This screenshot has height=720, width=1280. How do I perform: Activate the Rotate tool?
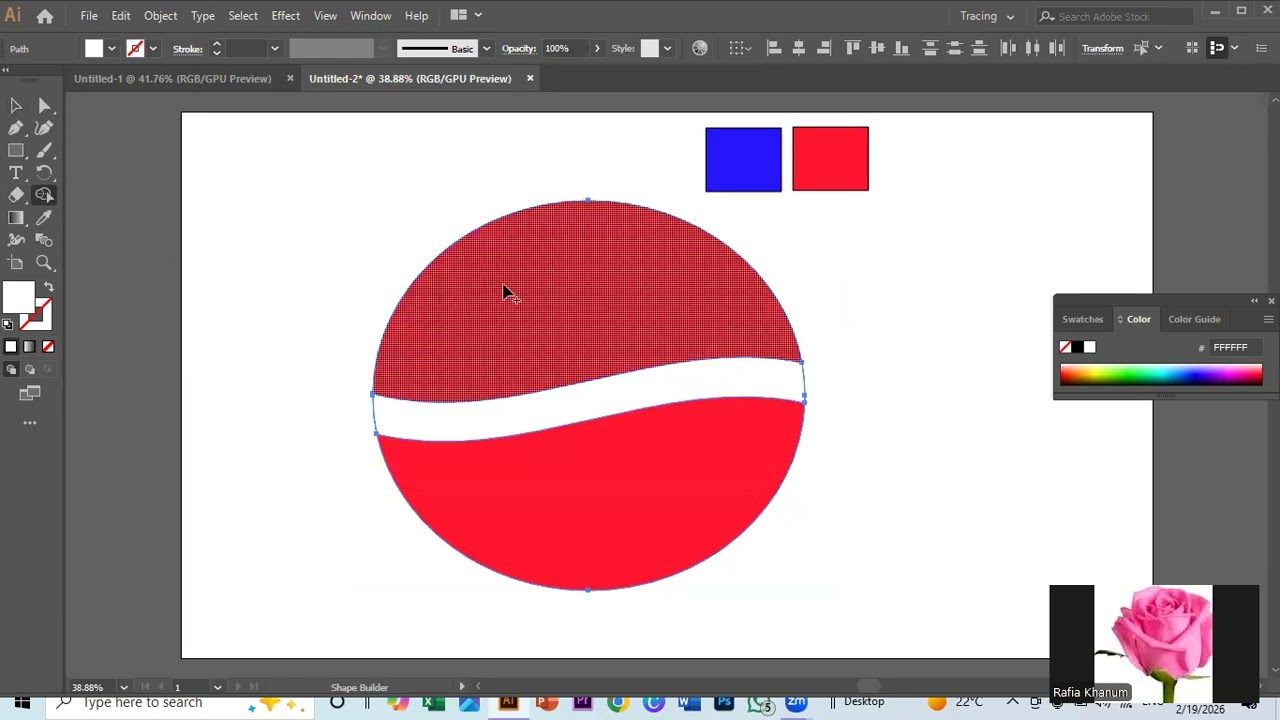[44, 173]
